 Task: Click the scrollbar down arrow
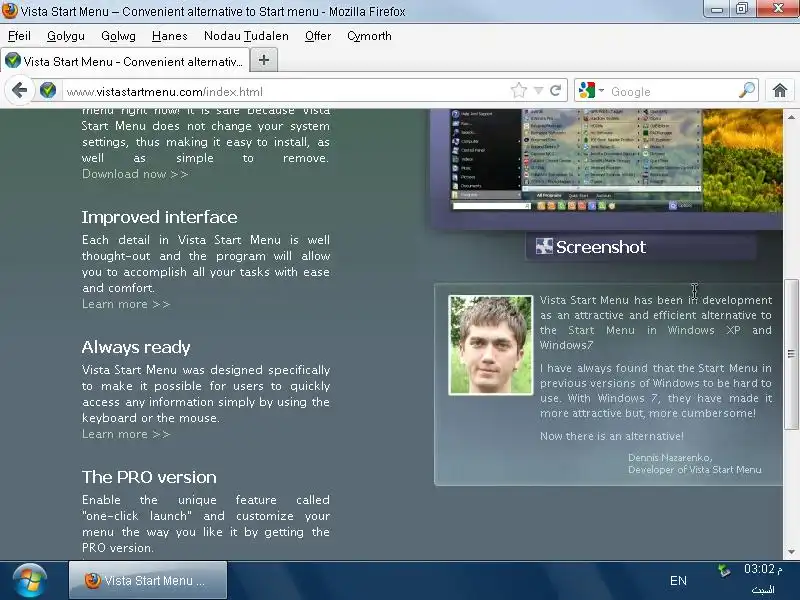(791, 552)
